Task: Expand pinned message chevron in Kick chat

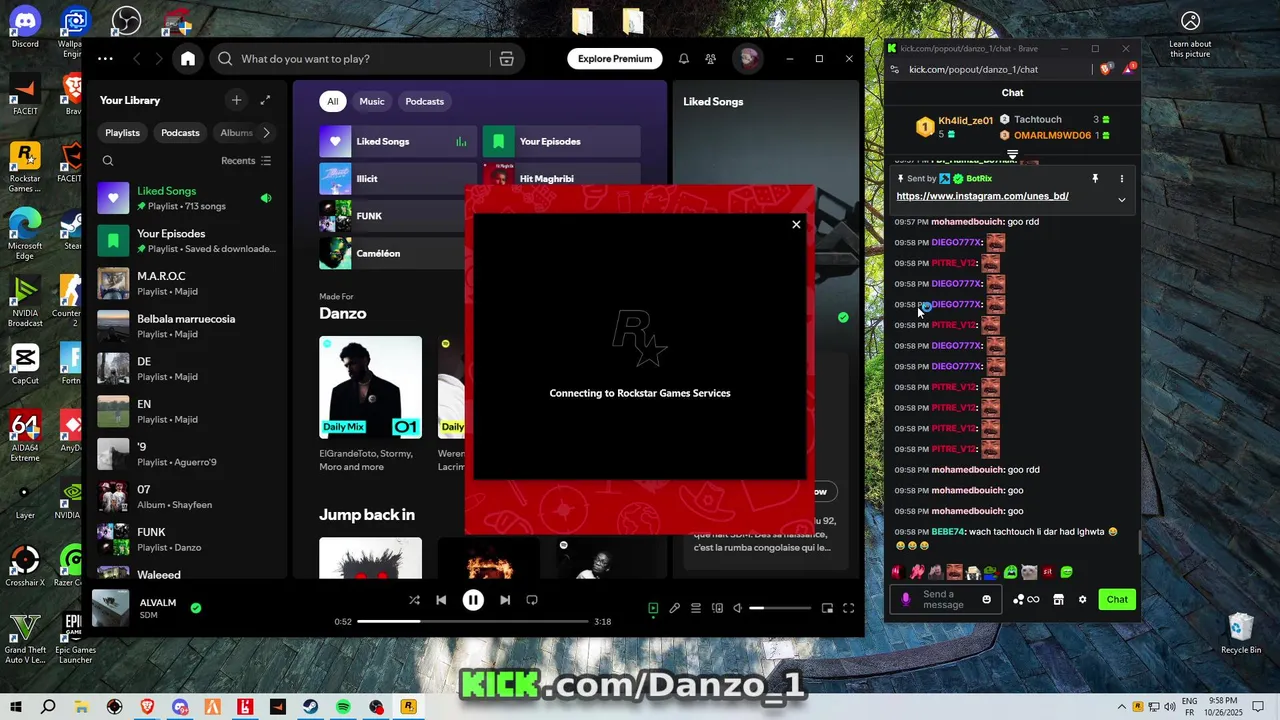Action: 1121,200
